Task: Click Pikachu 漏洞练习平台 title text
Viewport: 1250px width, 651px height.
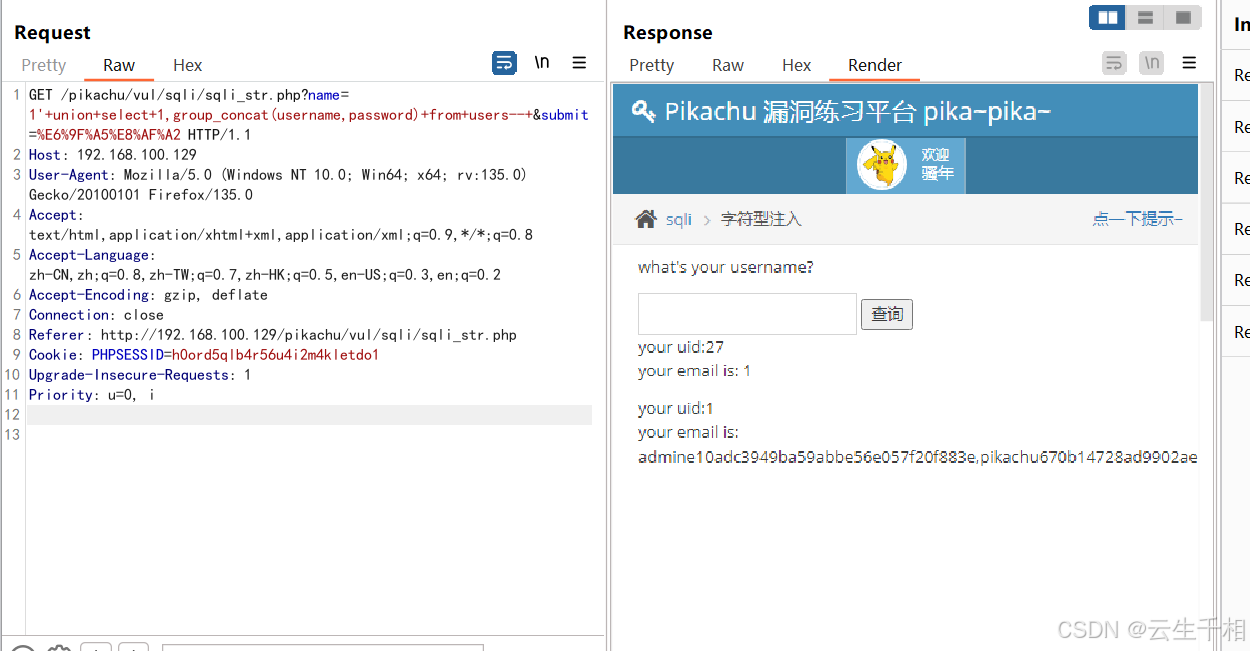Action: point(858,111)
